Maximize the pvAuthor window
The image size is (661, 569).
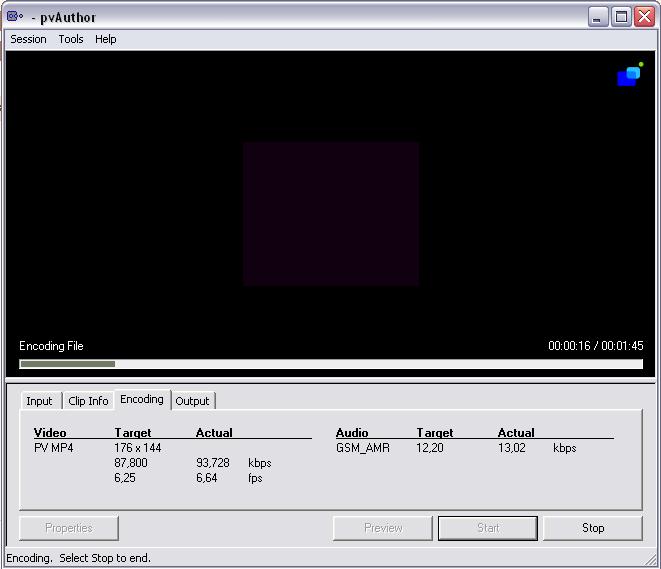(621, 17)
